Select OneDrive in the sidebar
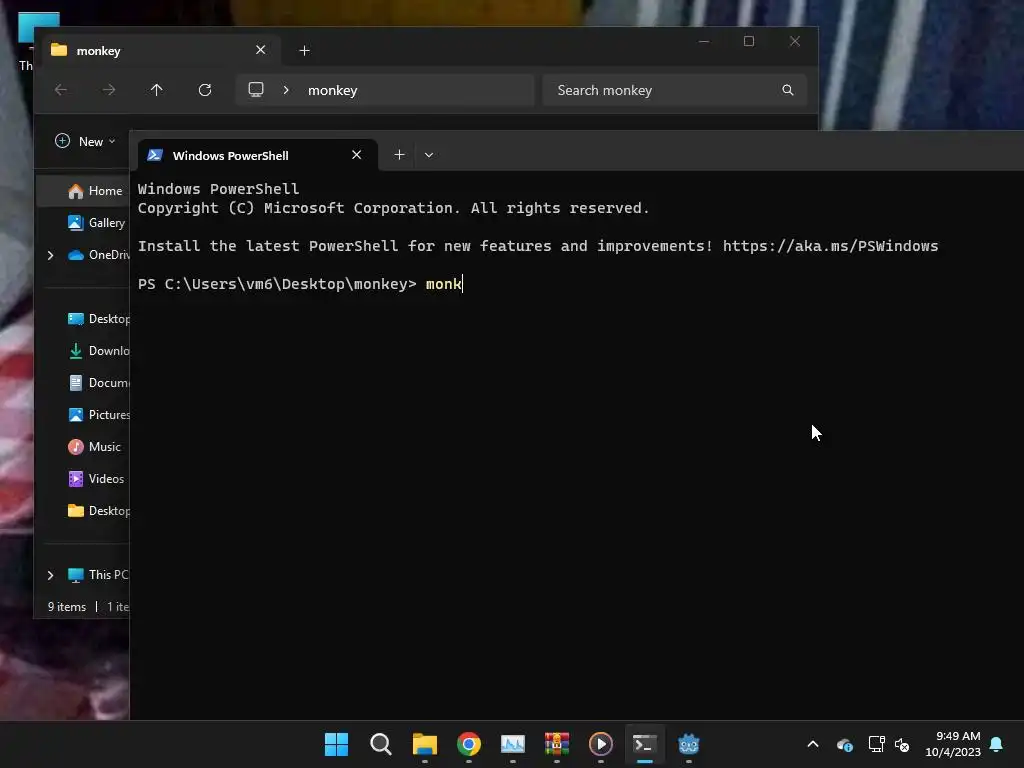Screen dimensions: 1024x768 98,255
